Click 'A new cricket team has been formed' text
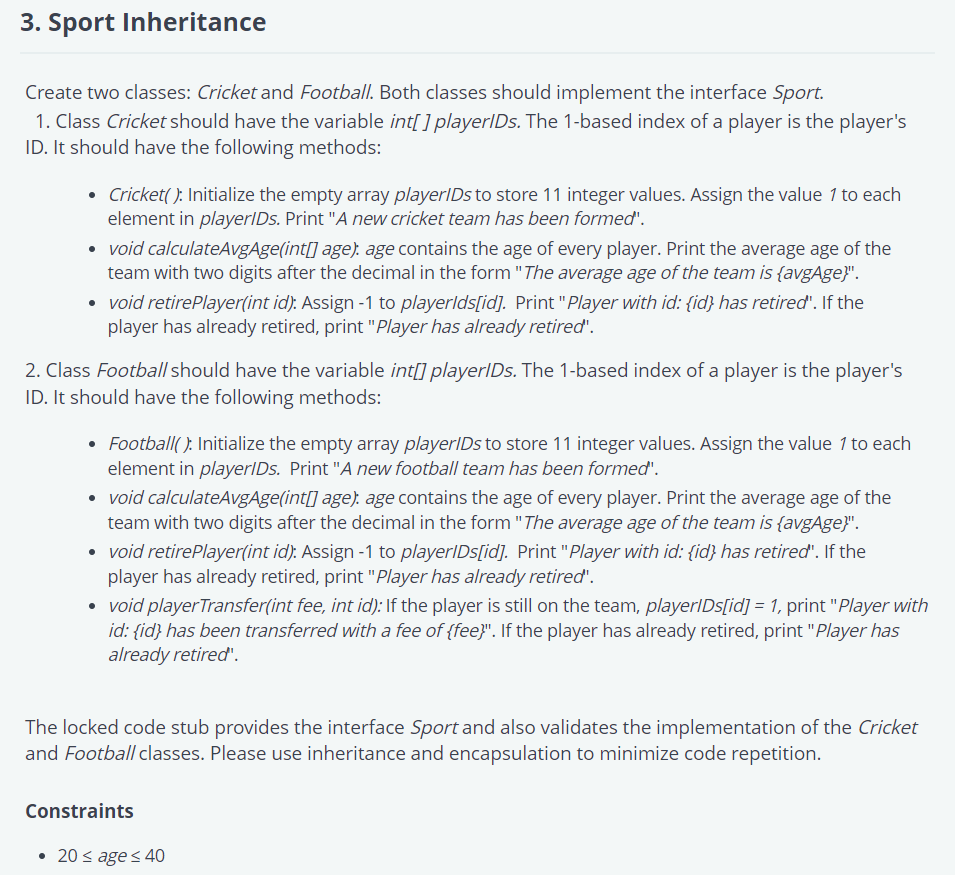The height and width of the screenshot is (875, 955). coord(485,219)
